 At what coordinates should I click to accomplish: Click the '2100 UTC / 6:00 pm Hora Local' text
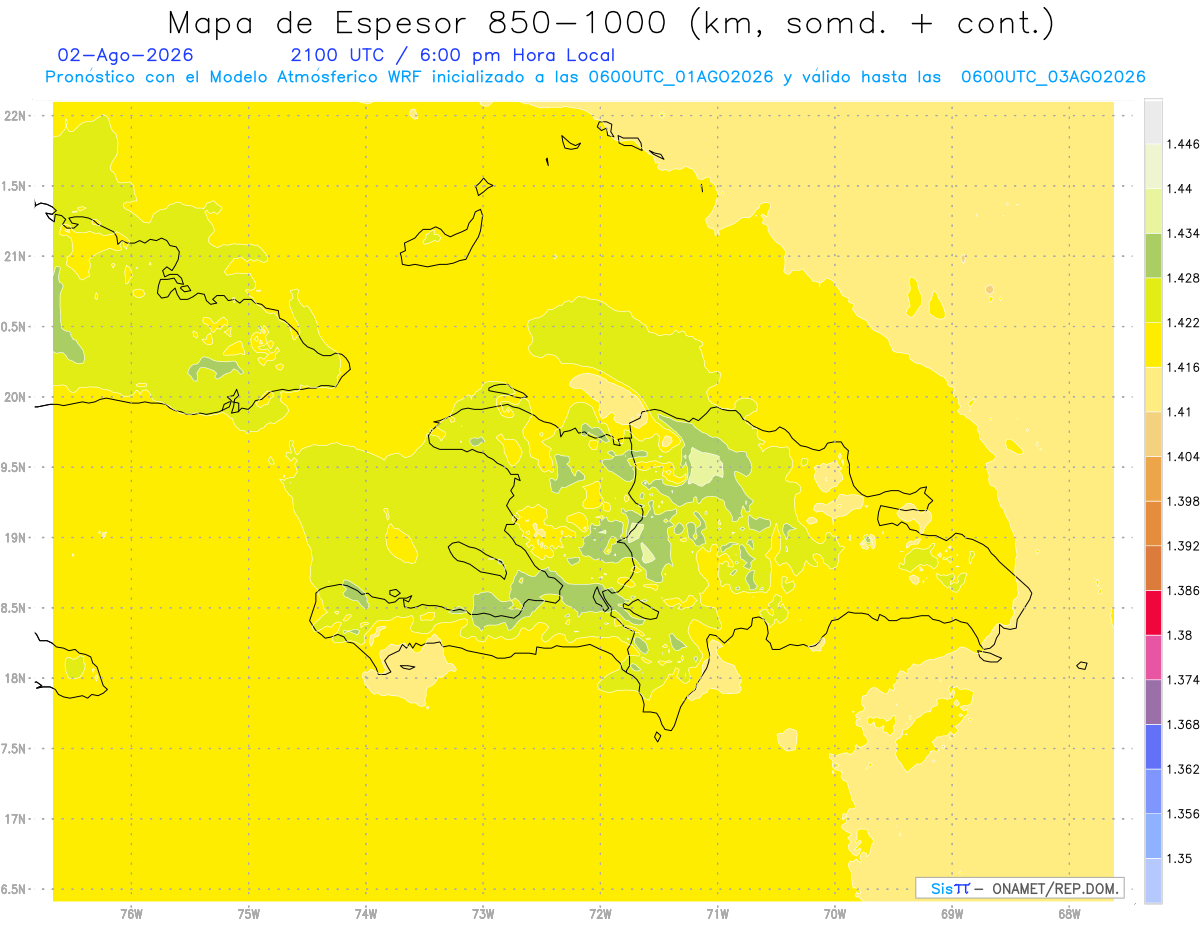(452, 56)
